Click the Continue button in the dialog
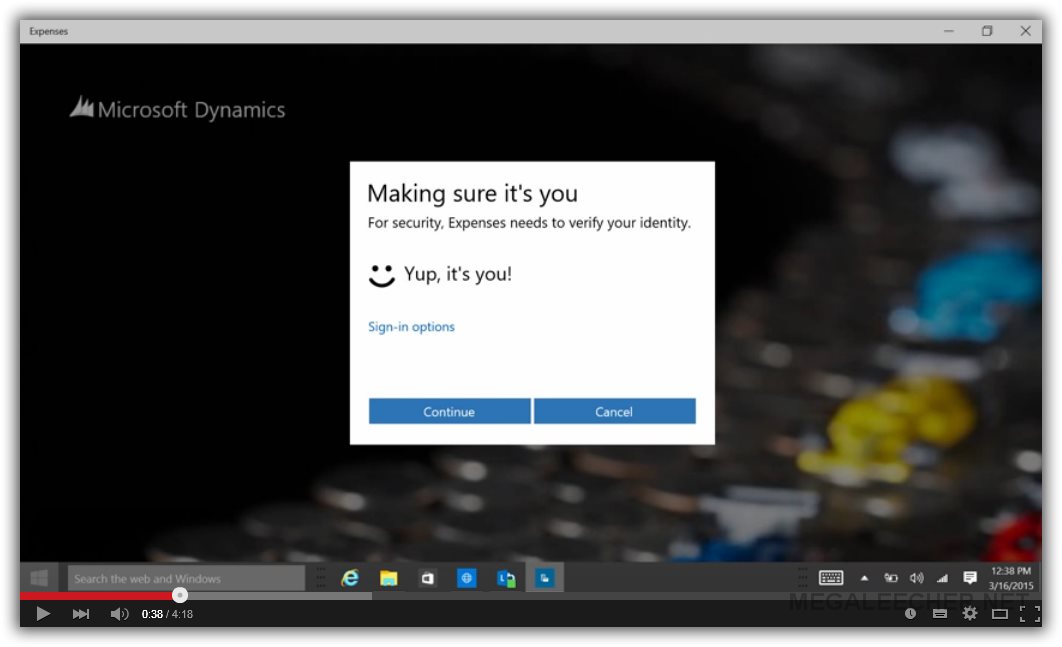Viewport: 1062px width, 647px height. coord(449,411)
